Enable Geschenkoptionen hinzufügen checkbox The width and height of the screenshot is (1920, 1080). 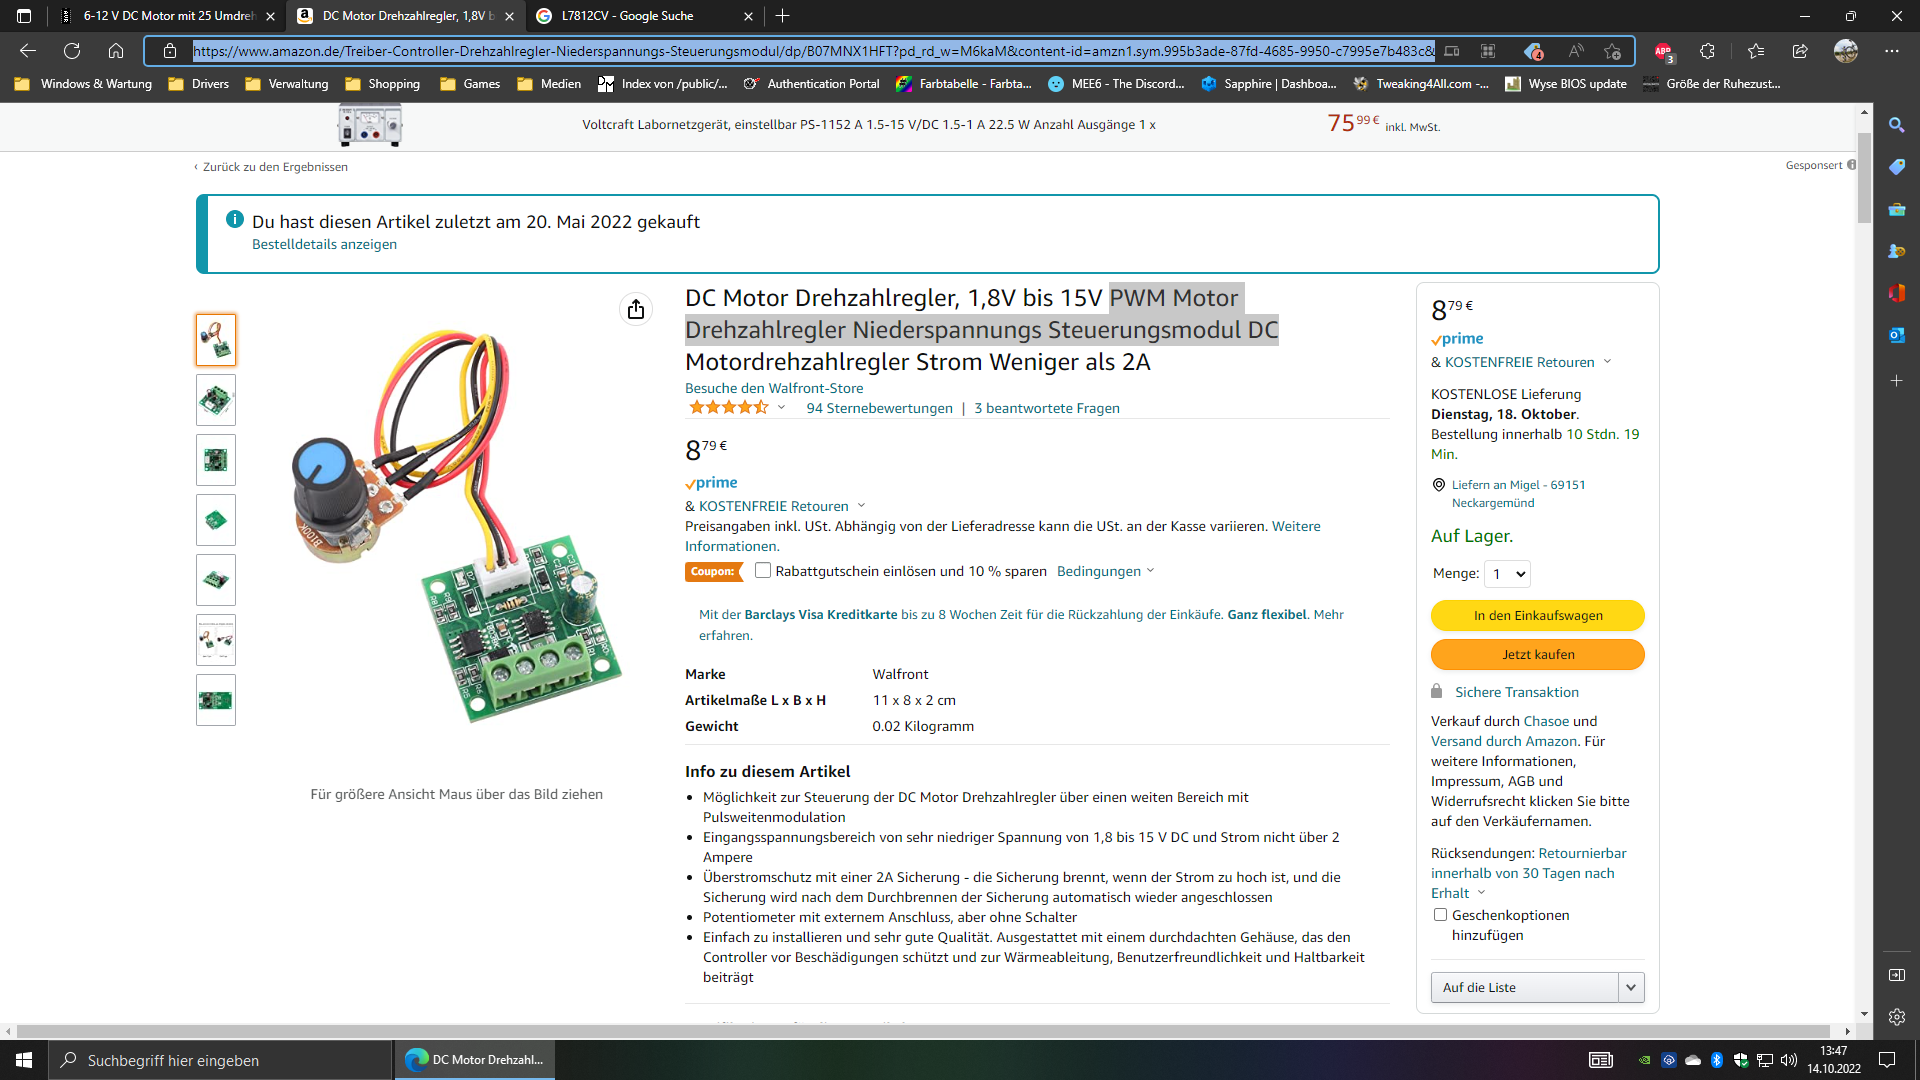click(1440, 915)
